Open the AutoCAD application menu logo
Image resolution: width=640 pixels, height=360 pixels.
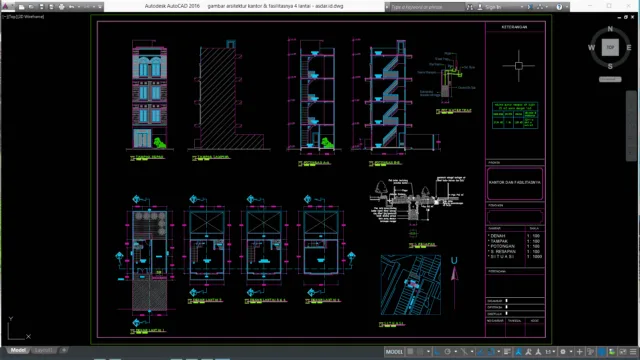tap(5, 7)
